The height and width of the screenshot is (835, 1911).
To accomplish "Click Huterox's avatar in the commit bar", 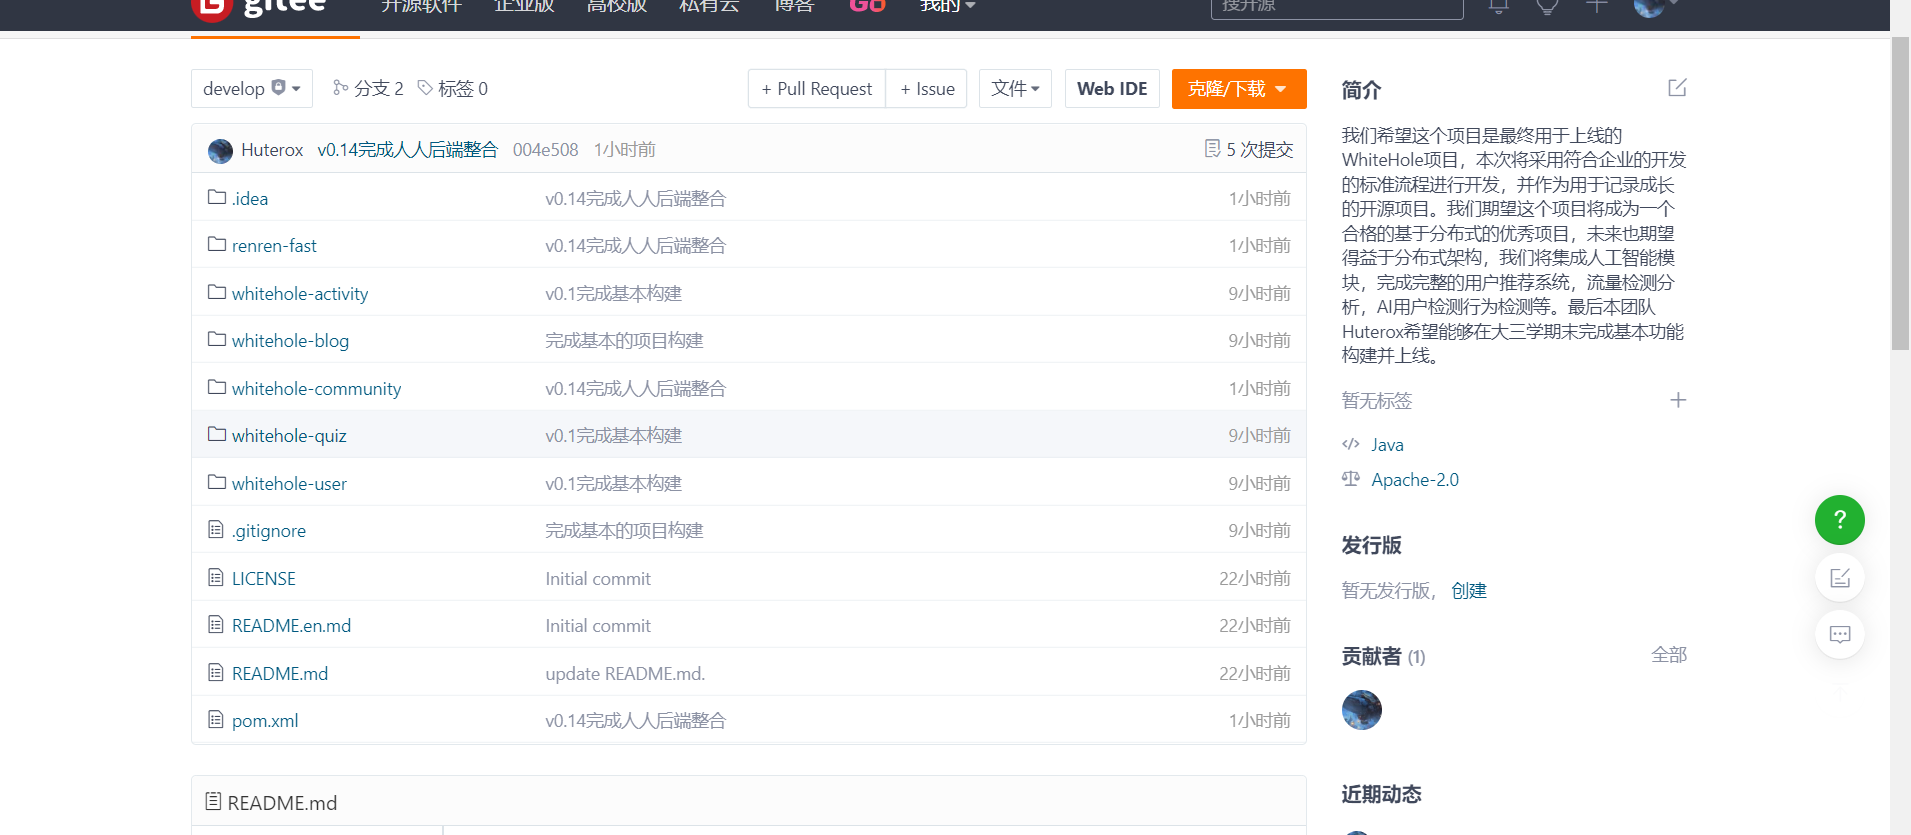I will tap(220, 151).
